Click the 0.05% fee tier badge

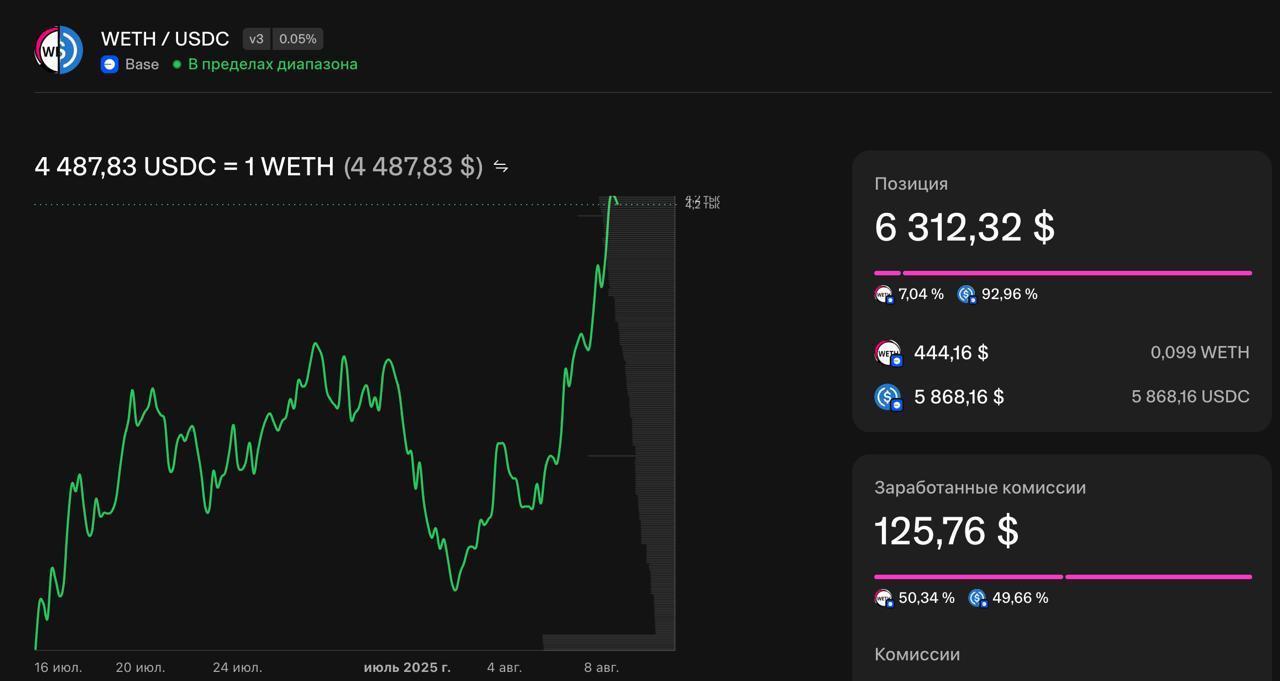click(298, 39)
